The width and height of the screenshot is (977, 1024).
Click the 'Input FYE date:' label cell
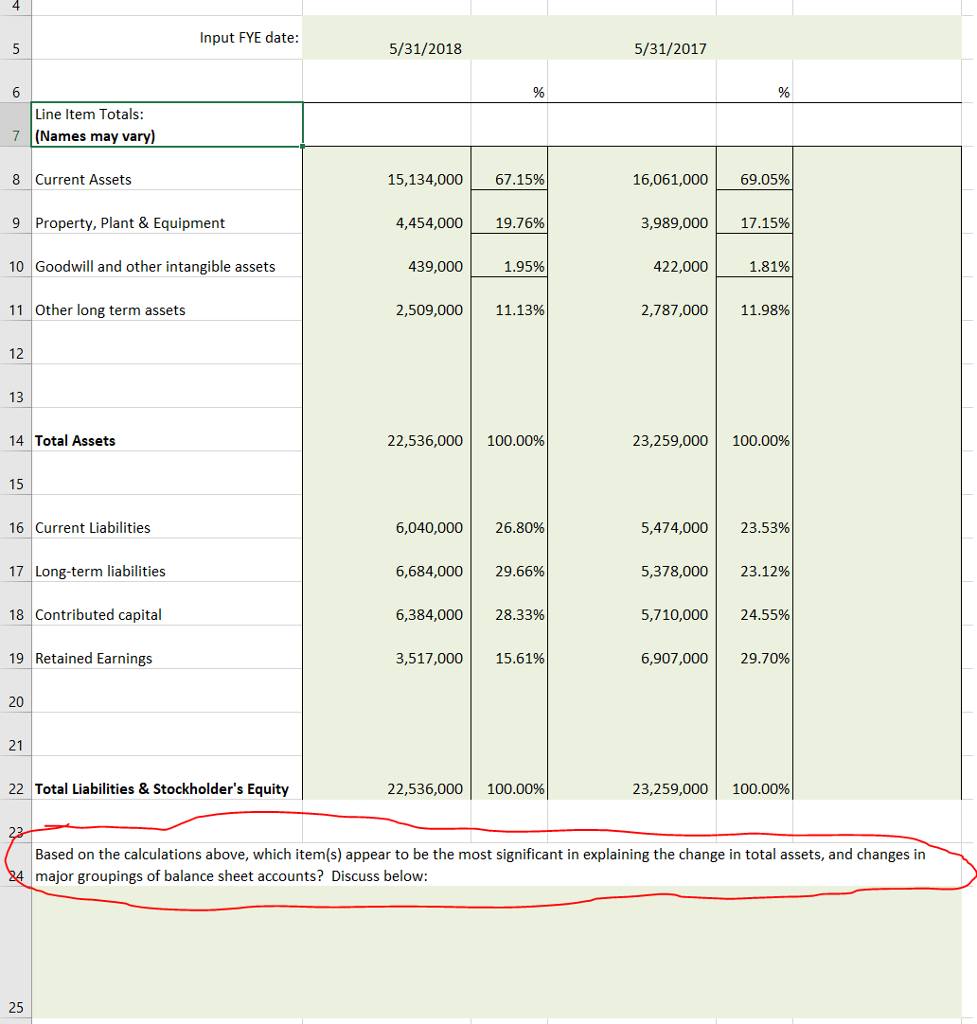167,38
